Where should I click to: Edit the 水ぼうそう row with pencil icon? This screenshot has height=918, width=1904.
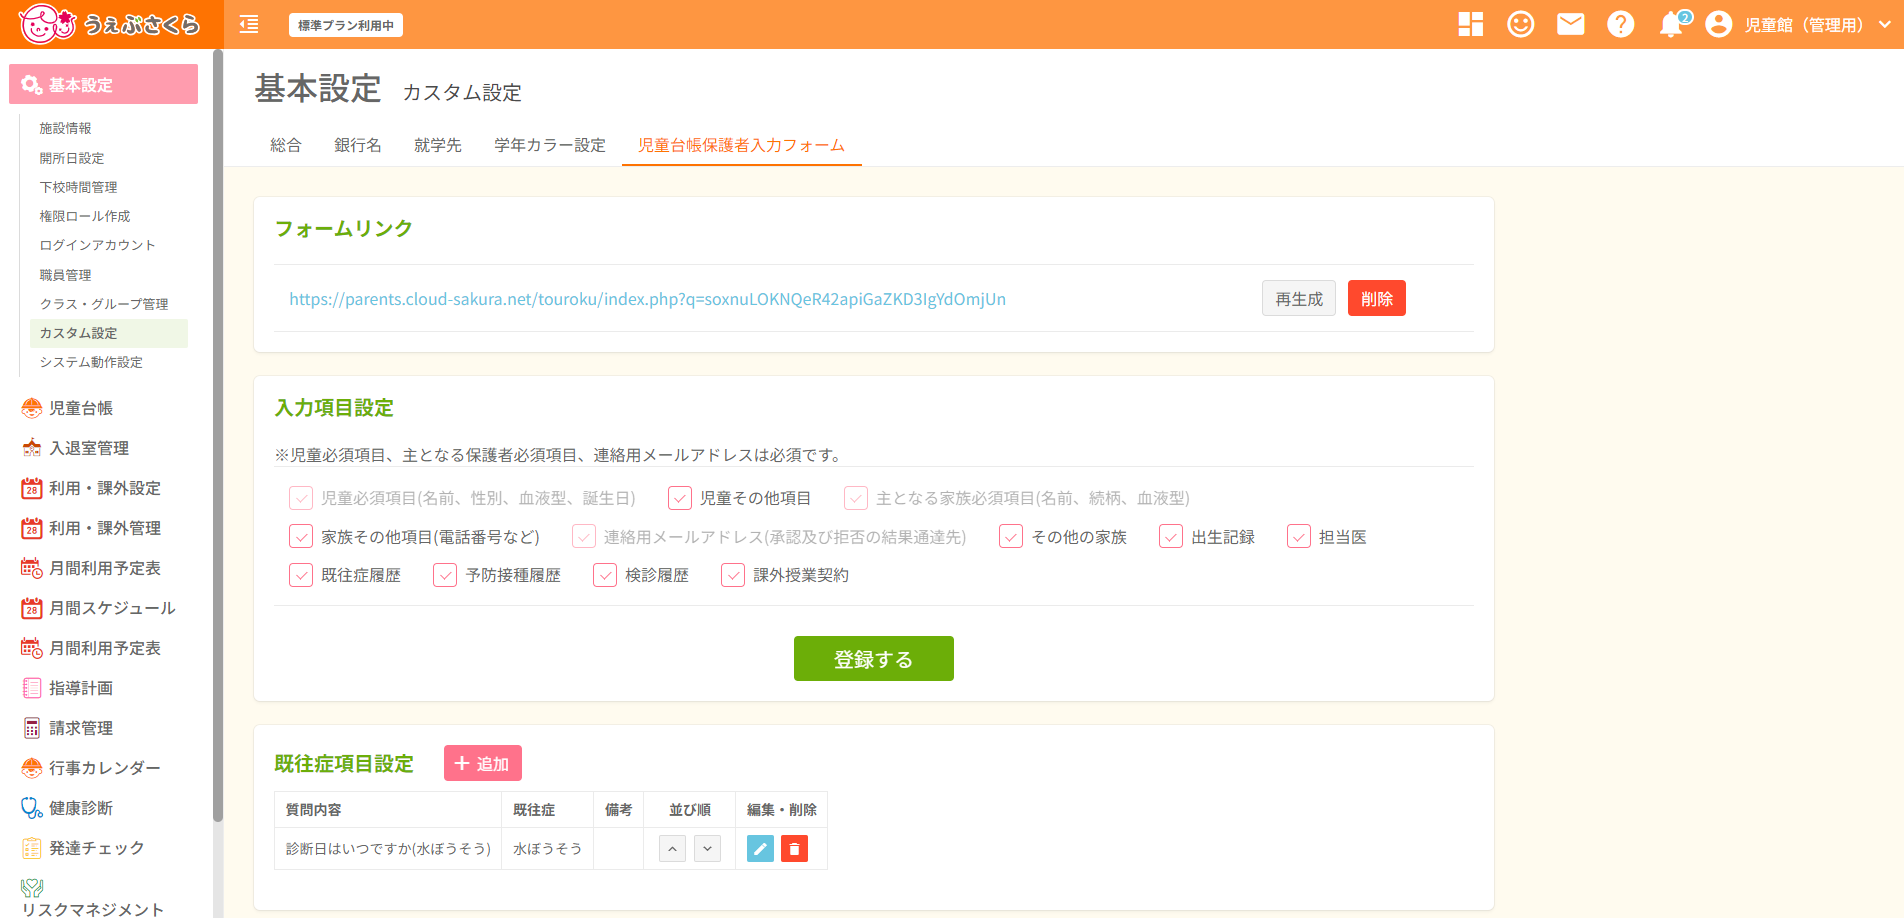(760, 849)
